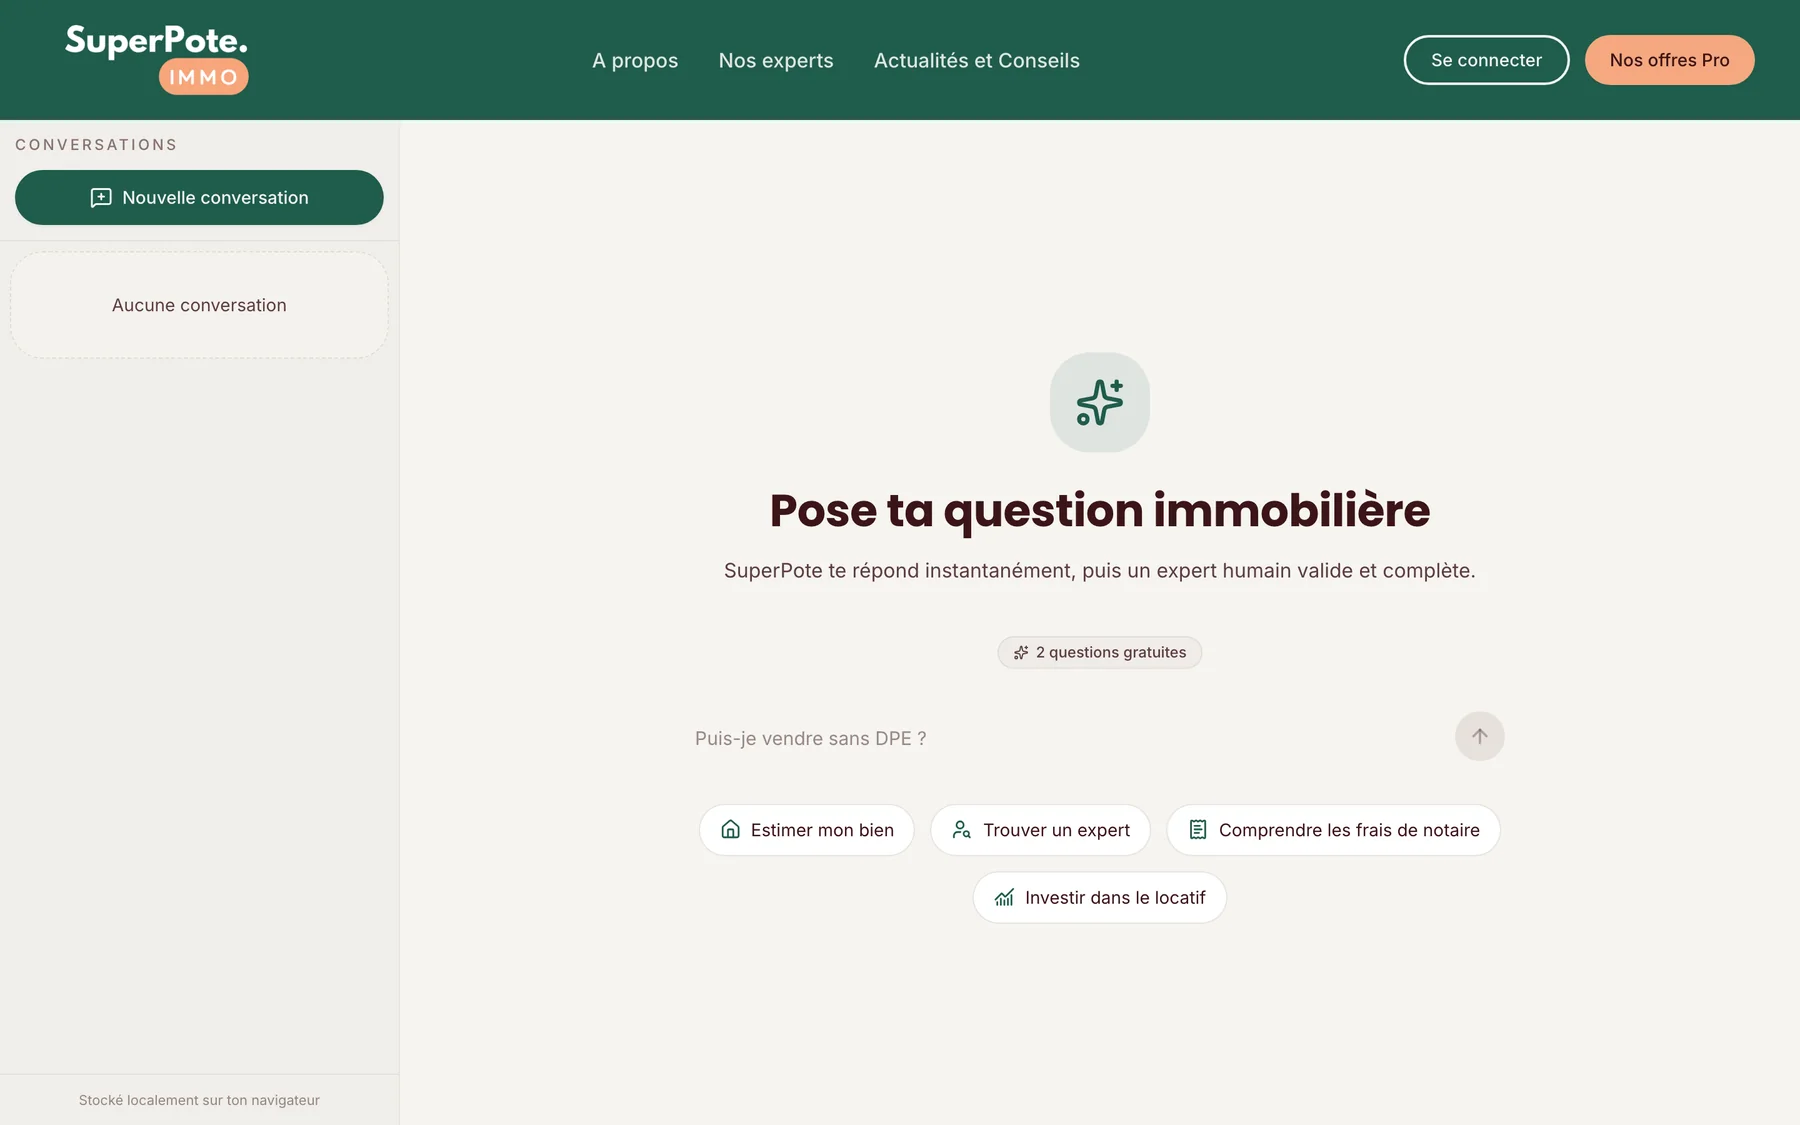The width and height of the screenshot is (1800, 1125).
Task: Focus the question input field
Action: [1065, 738]
